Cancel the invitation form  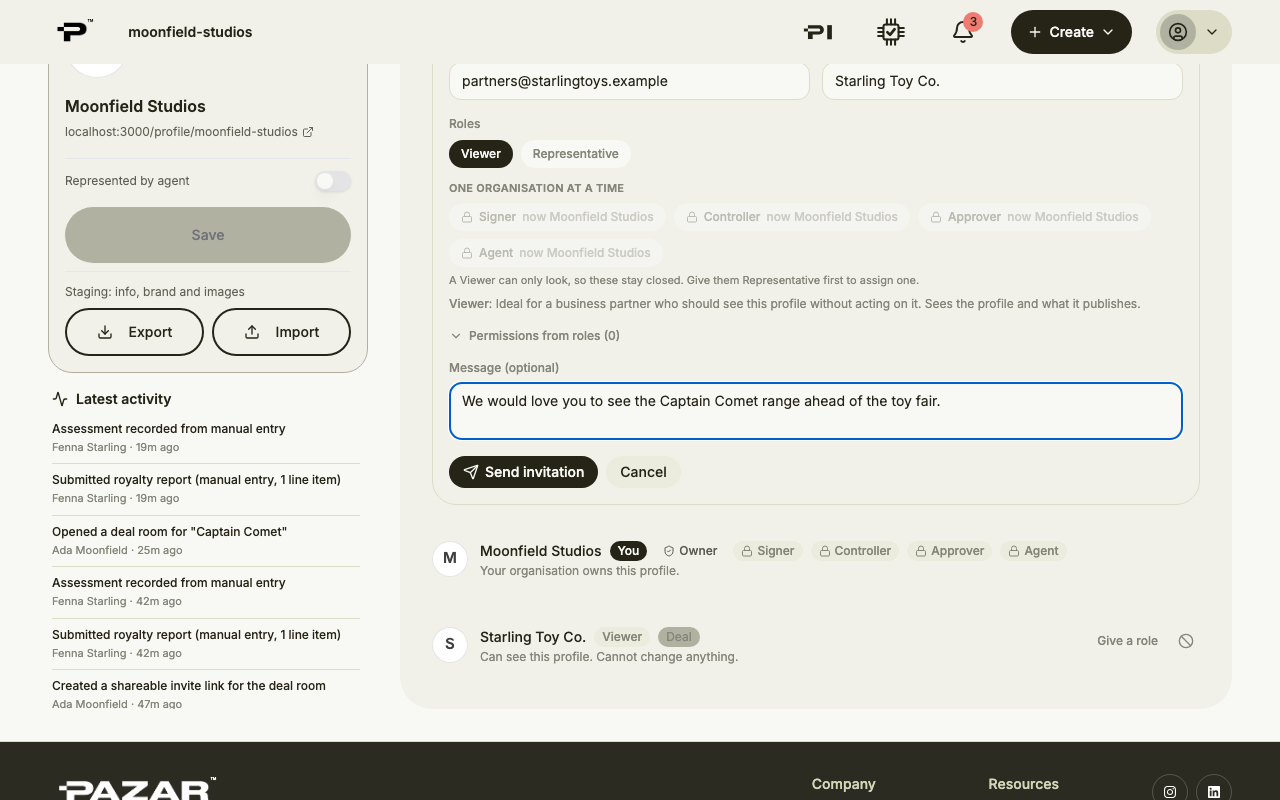(643, 472)
